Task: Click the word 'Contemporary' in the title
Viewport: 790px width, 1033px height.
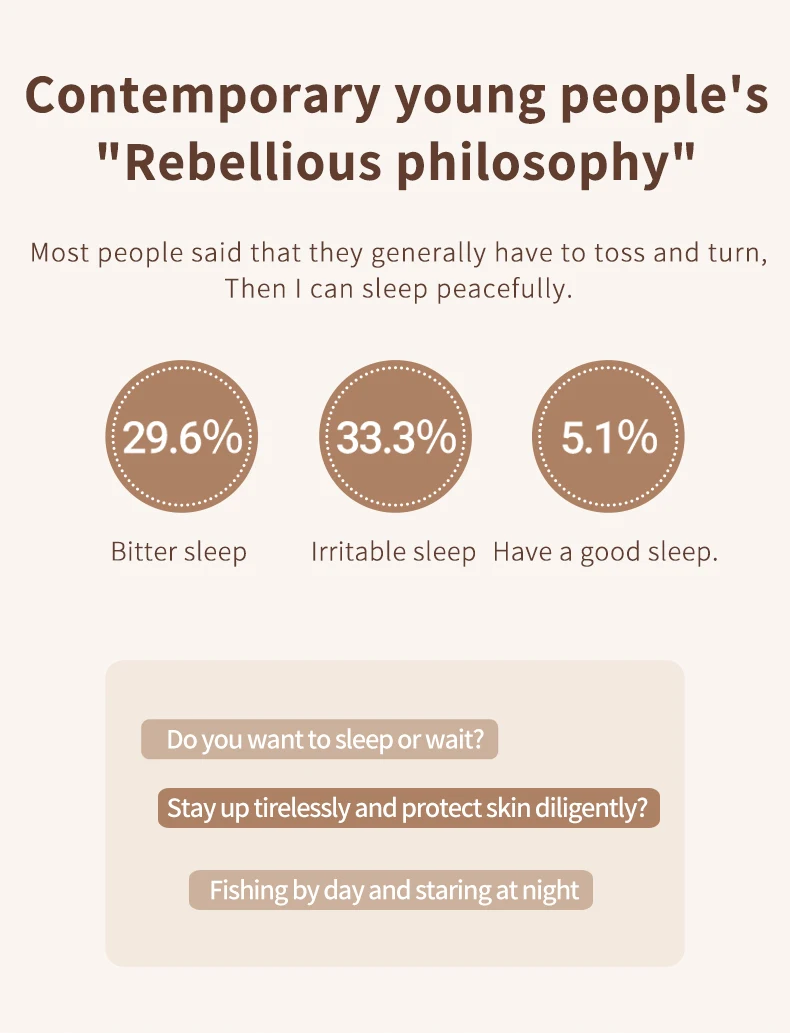Action: (x=202, y=98)
